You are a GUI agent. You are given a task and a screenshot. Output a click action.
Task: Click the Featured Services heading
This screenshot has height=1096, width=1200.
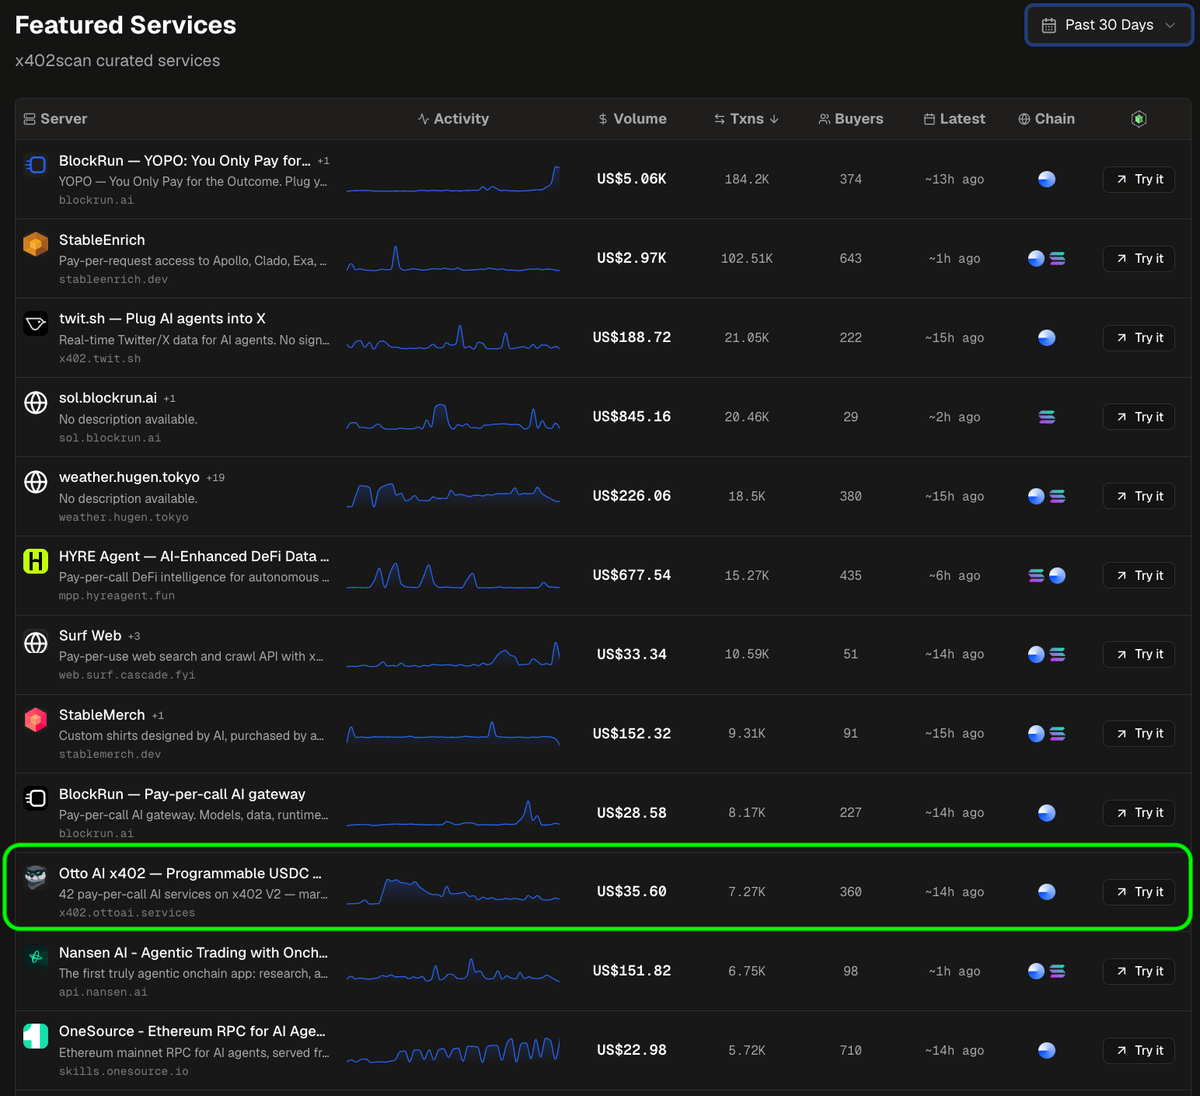[x=126, y=25]
